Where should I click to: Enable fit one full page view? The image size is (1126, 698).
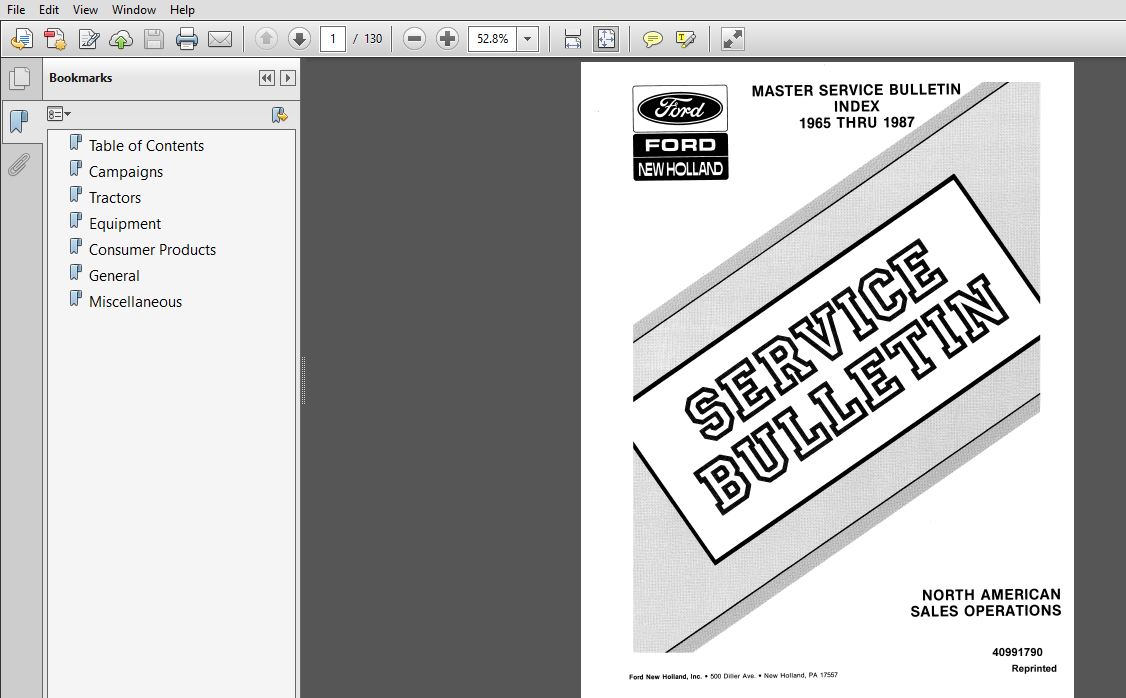(606, 39)
